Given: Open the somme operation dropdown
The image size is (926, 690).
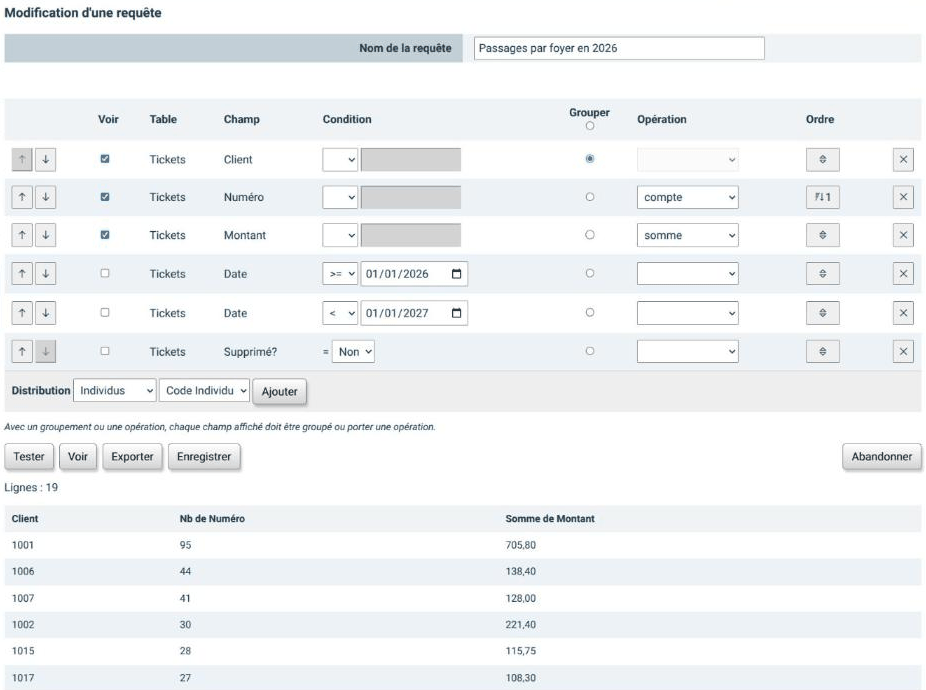Looking at the screenshot, I should (687, 235).
